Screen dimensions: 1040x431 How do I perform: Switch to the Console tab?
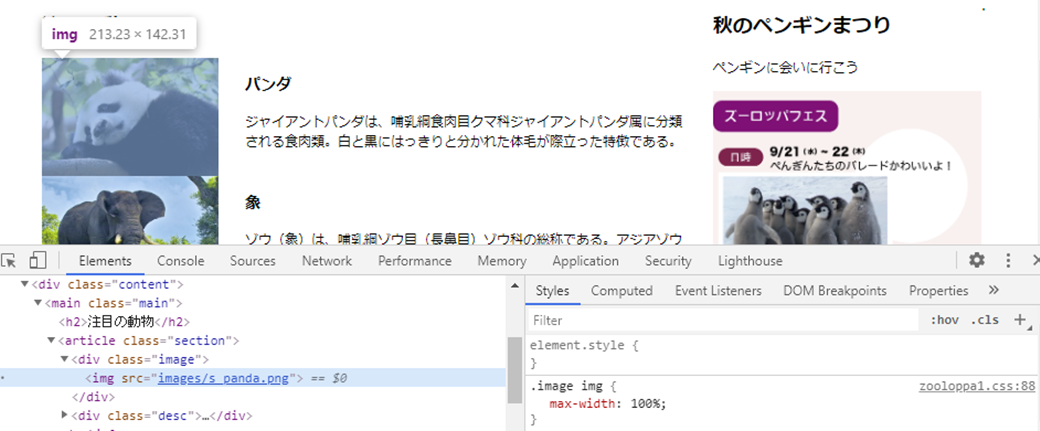pos(180,261)
